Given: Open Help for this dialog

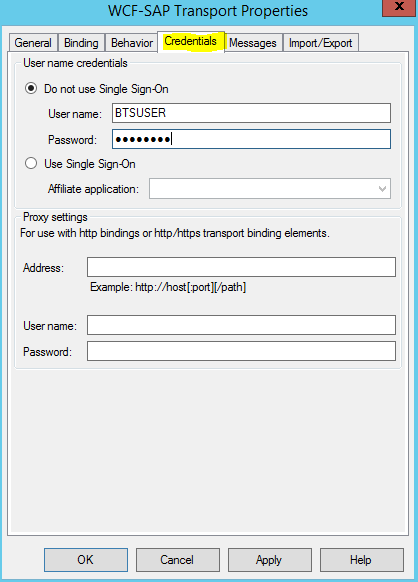Looking at the screenshot, I should point(362,560).
